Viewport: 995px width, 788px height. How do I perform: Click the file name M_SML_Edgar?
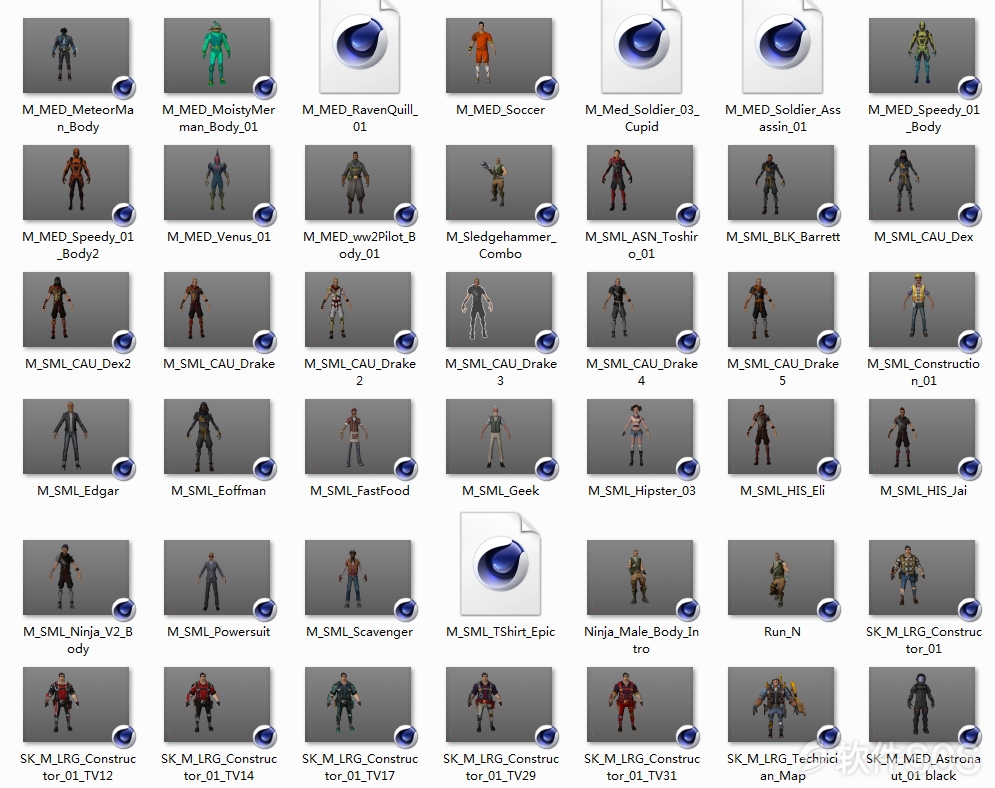(x=78, y=490)
